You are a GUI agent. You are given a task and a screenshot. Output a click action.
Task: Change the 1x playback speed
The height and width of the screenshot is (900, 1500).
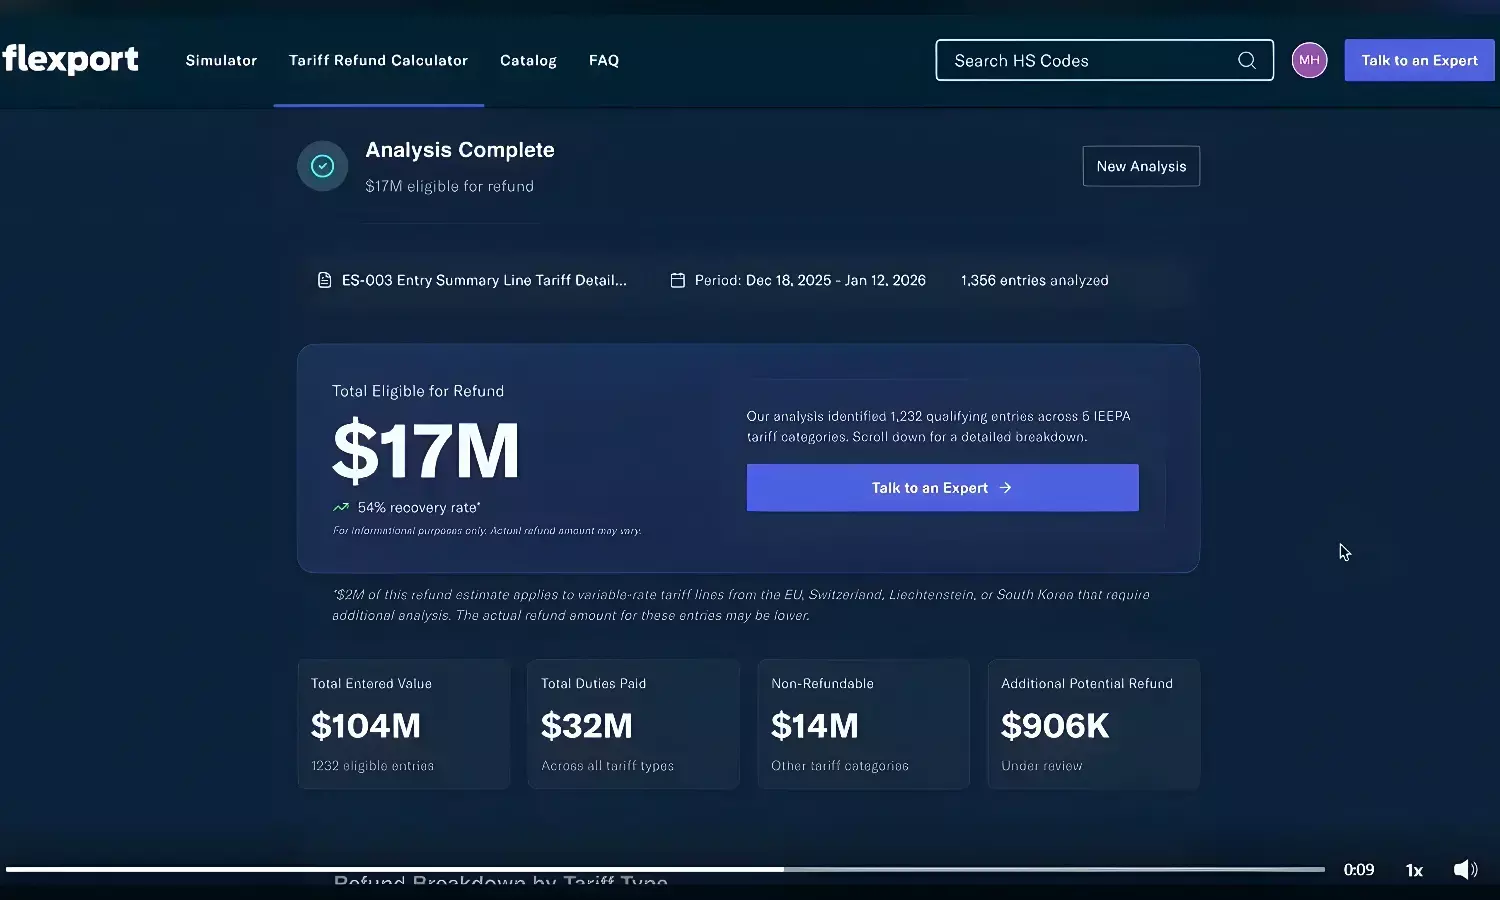click(1414, 870)
